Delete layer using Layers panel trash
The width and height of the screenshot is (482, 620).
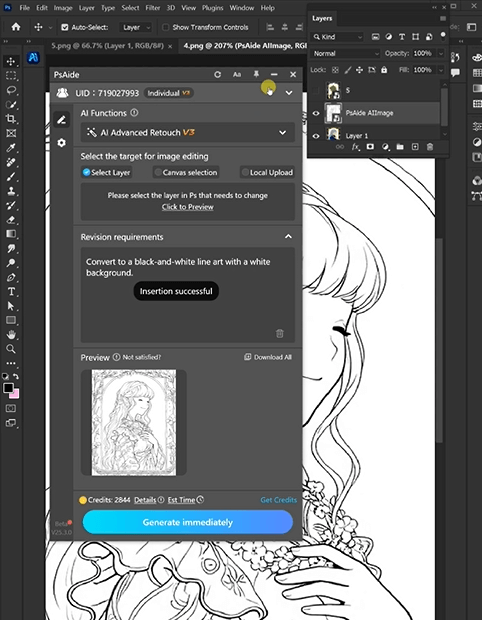click(x=430, y=147)
